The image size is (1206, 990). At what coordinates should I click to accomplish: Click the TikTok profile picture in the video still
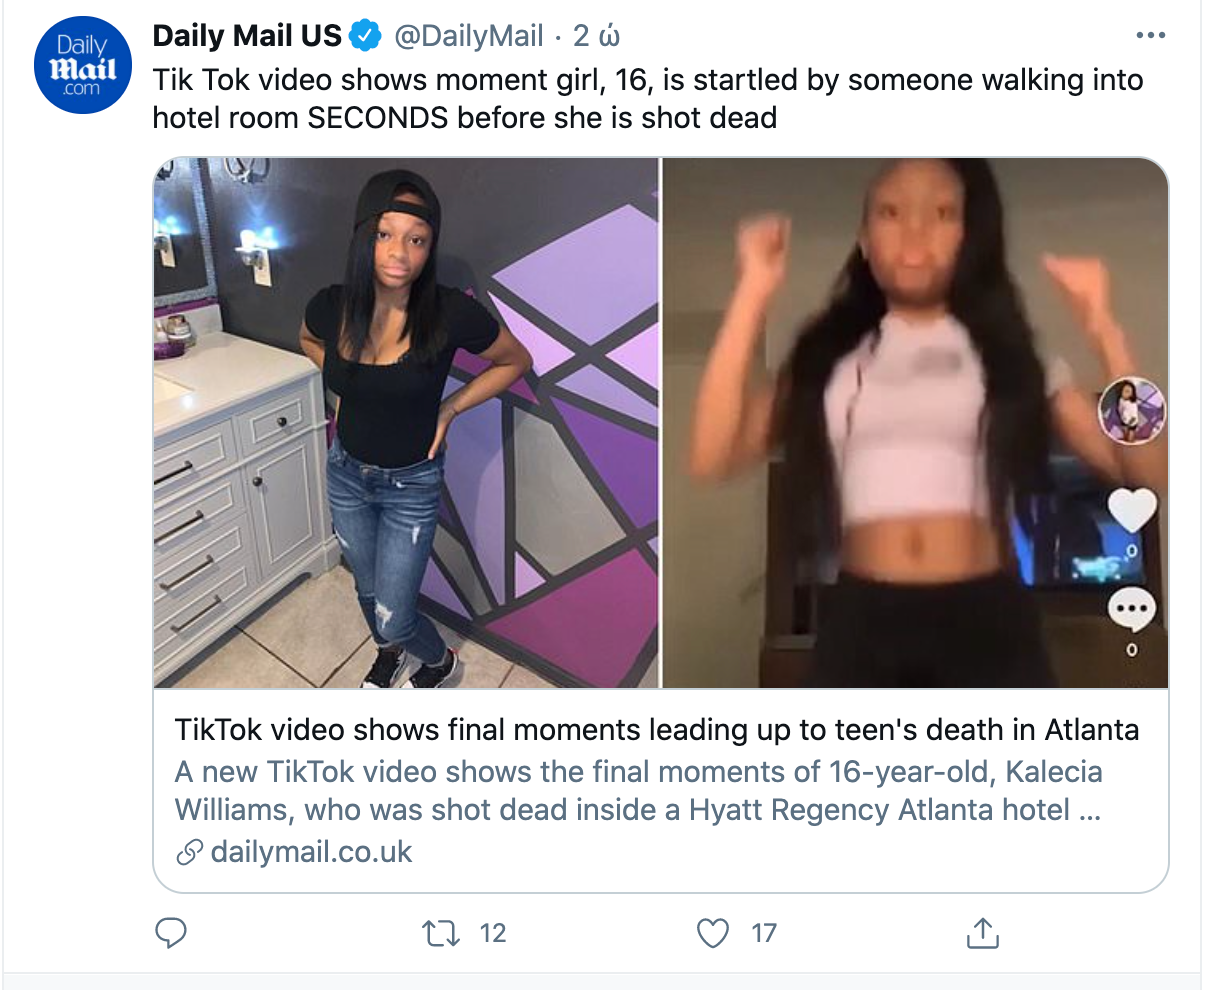(x=1132, y=411)
